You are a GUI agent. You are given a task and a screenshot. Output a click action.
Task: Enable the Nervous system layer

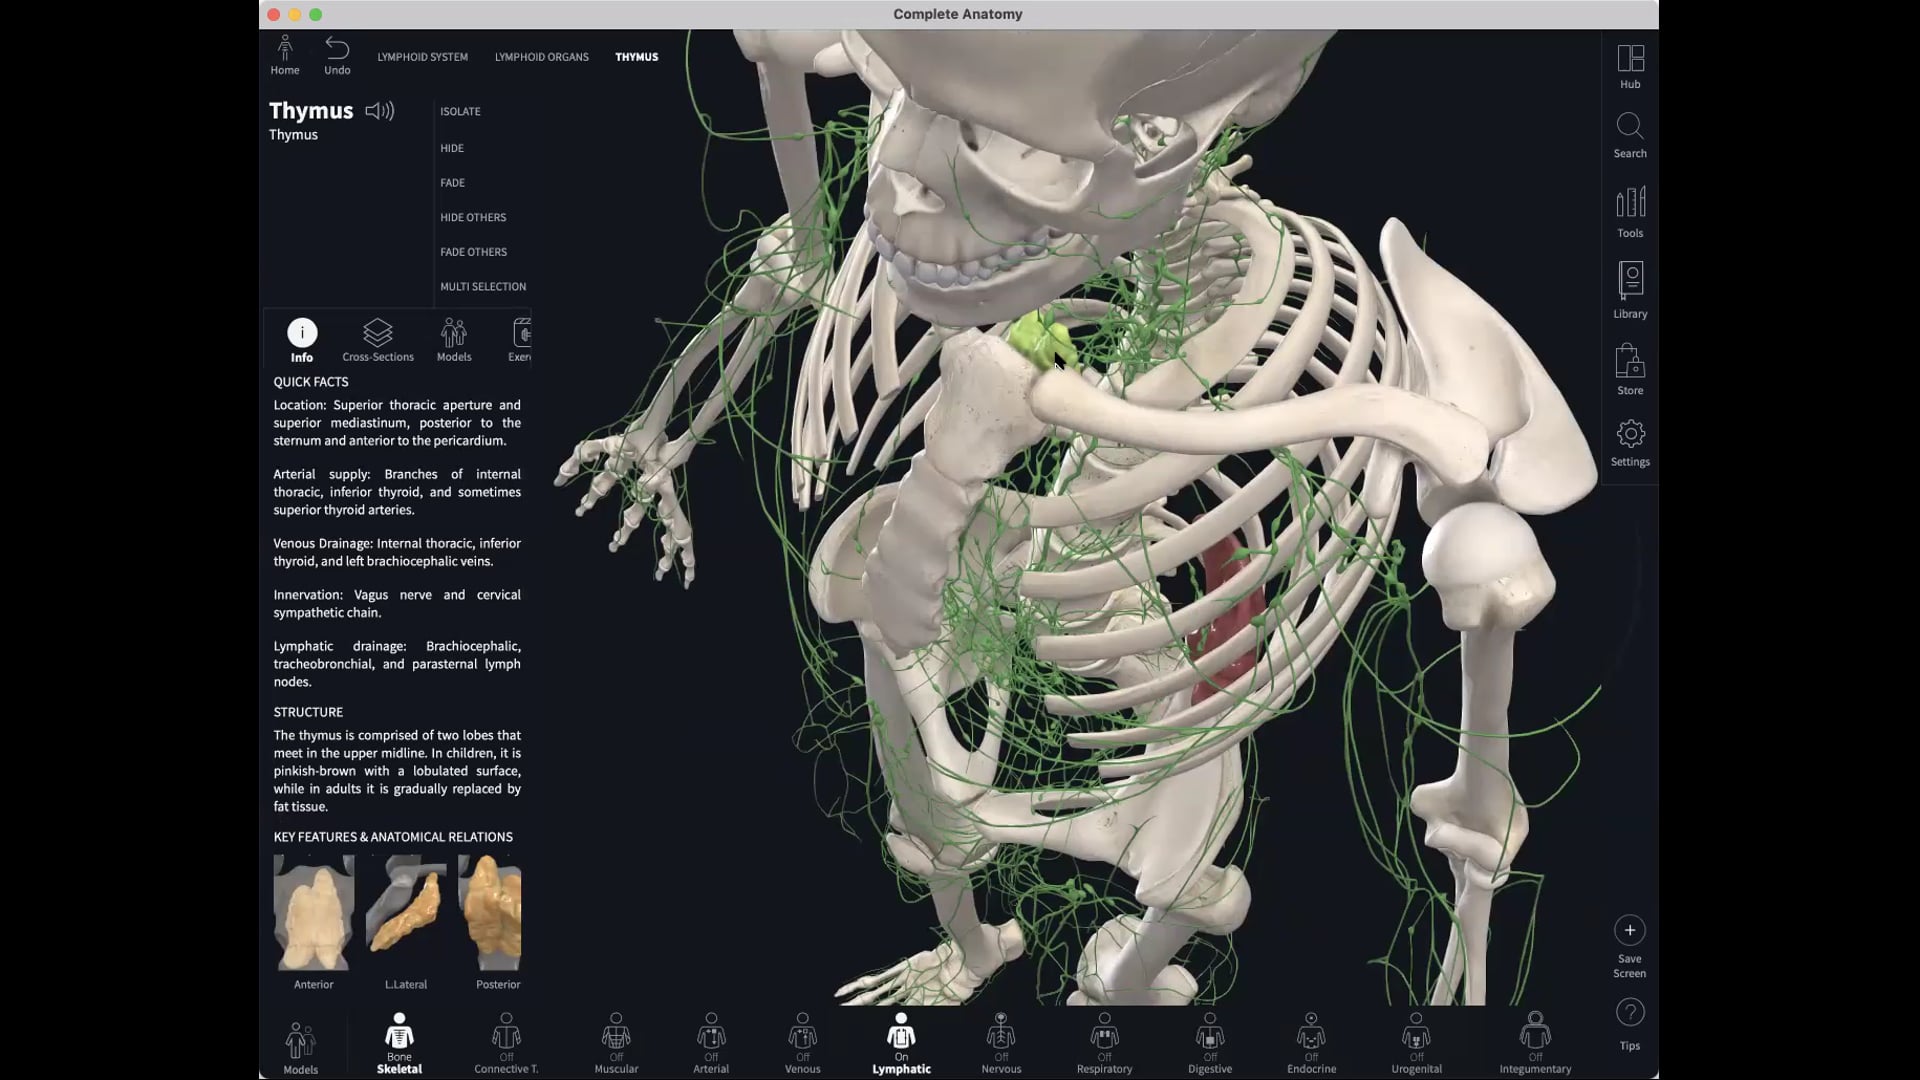point(1001,1034)
